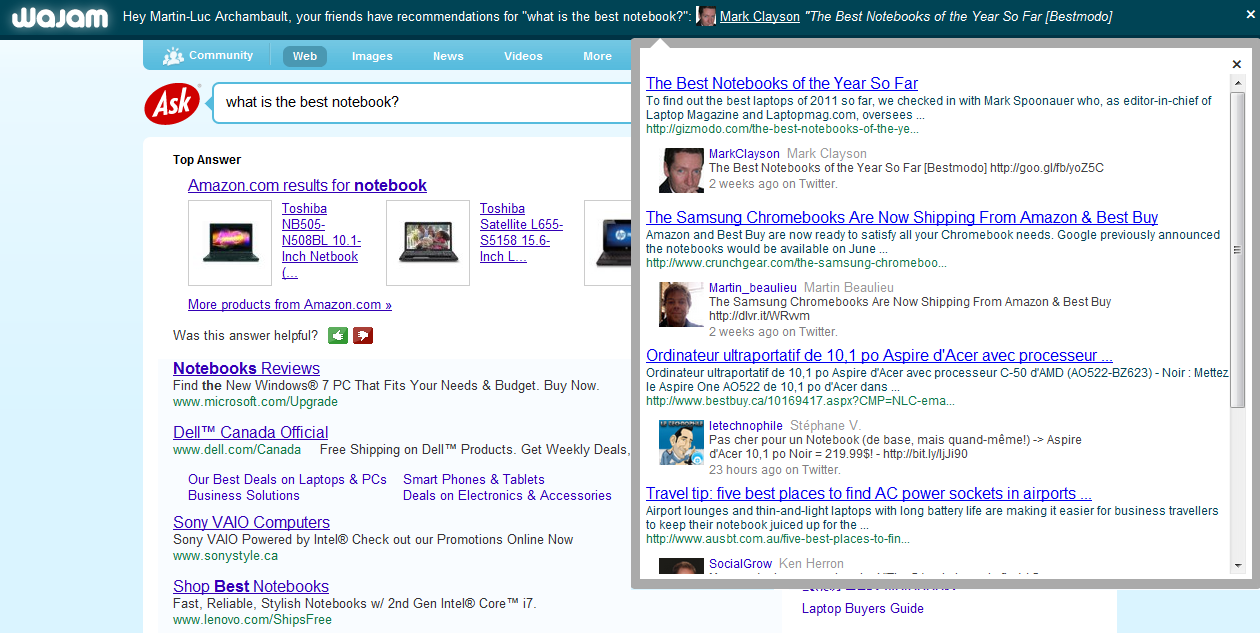
Task: Open the Toshiba NB505-N508BL netbook text link
Action: click(x=321, y=240)
